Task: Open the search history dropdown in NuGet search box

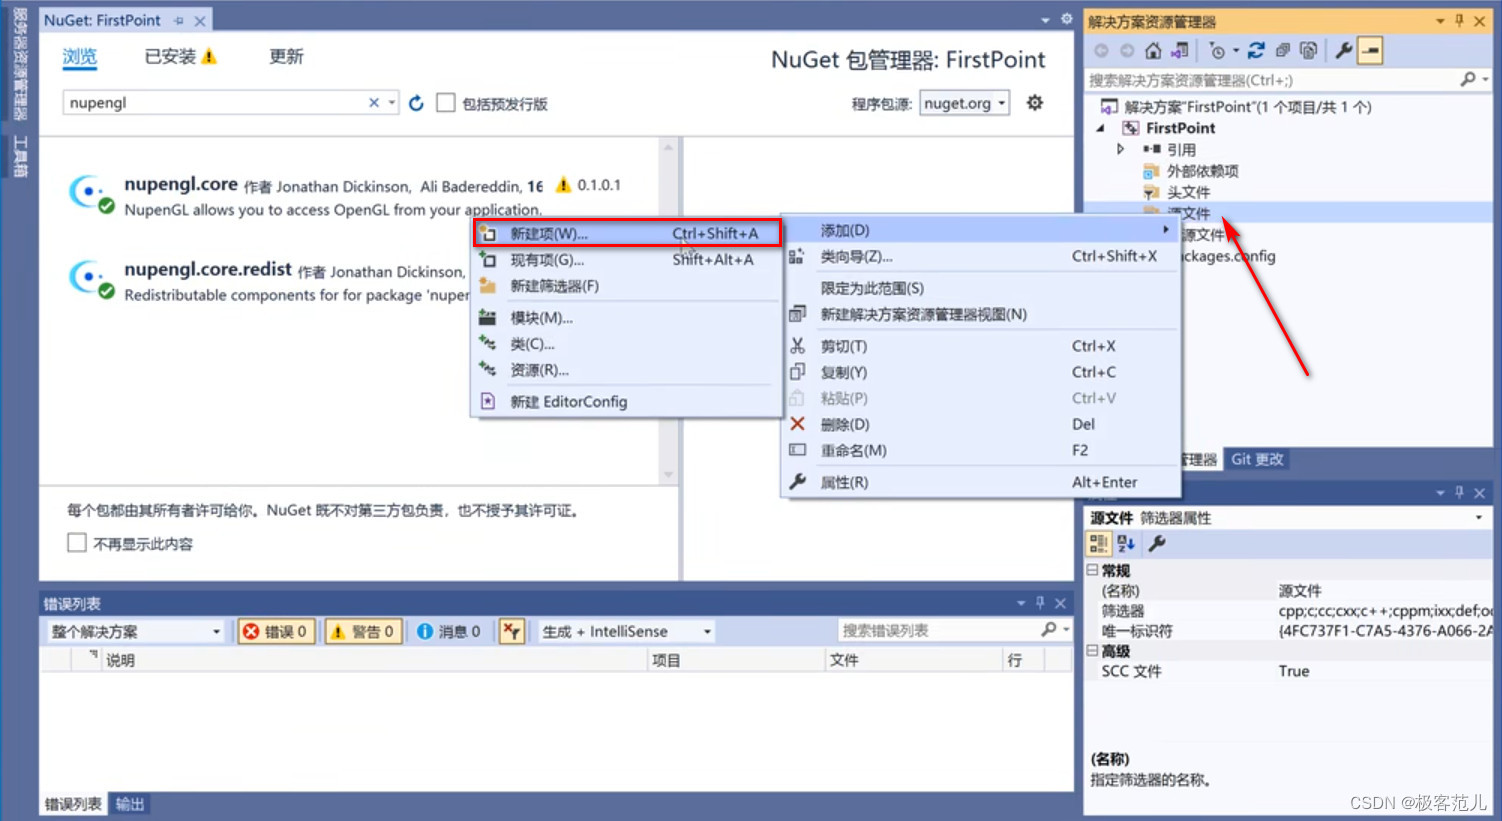Action: pyautogui.click(x=392, y=102)
